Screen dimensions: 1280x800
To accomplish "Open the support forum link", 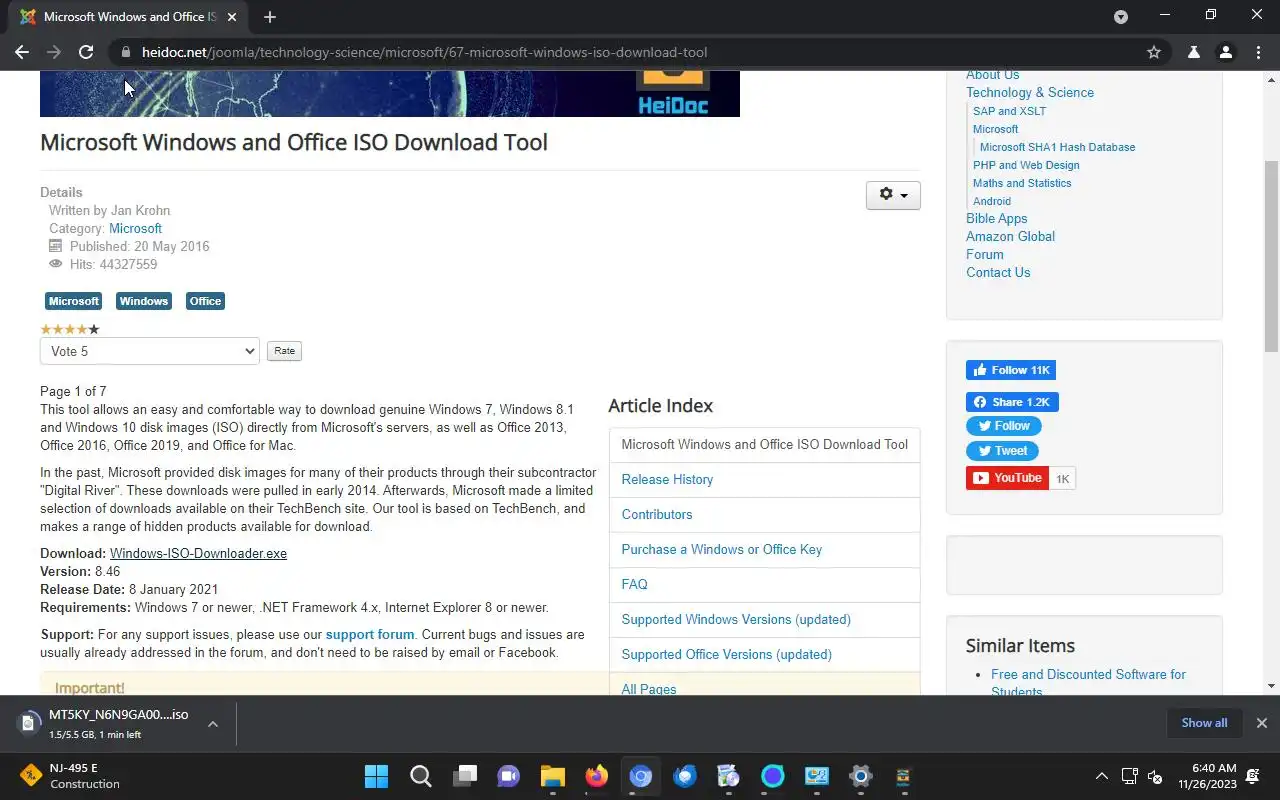I will (x=370, y=634).
